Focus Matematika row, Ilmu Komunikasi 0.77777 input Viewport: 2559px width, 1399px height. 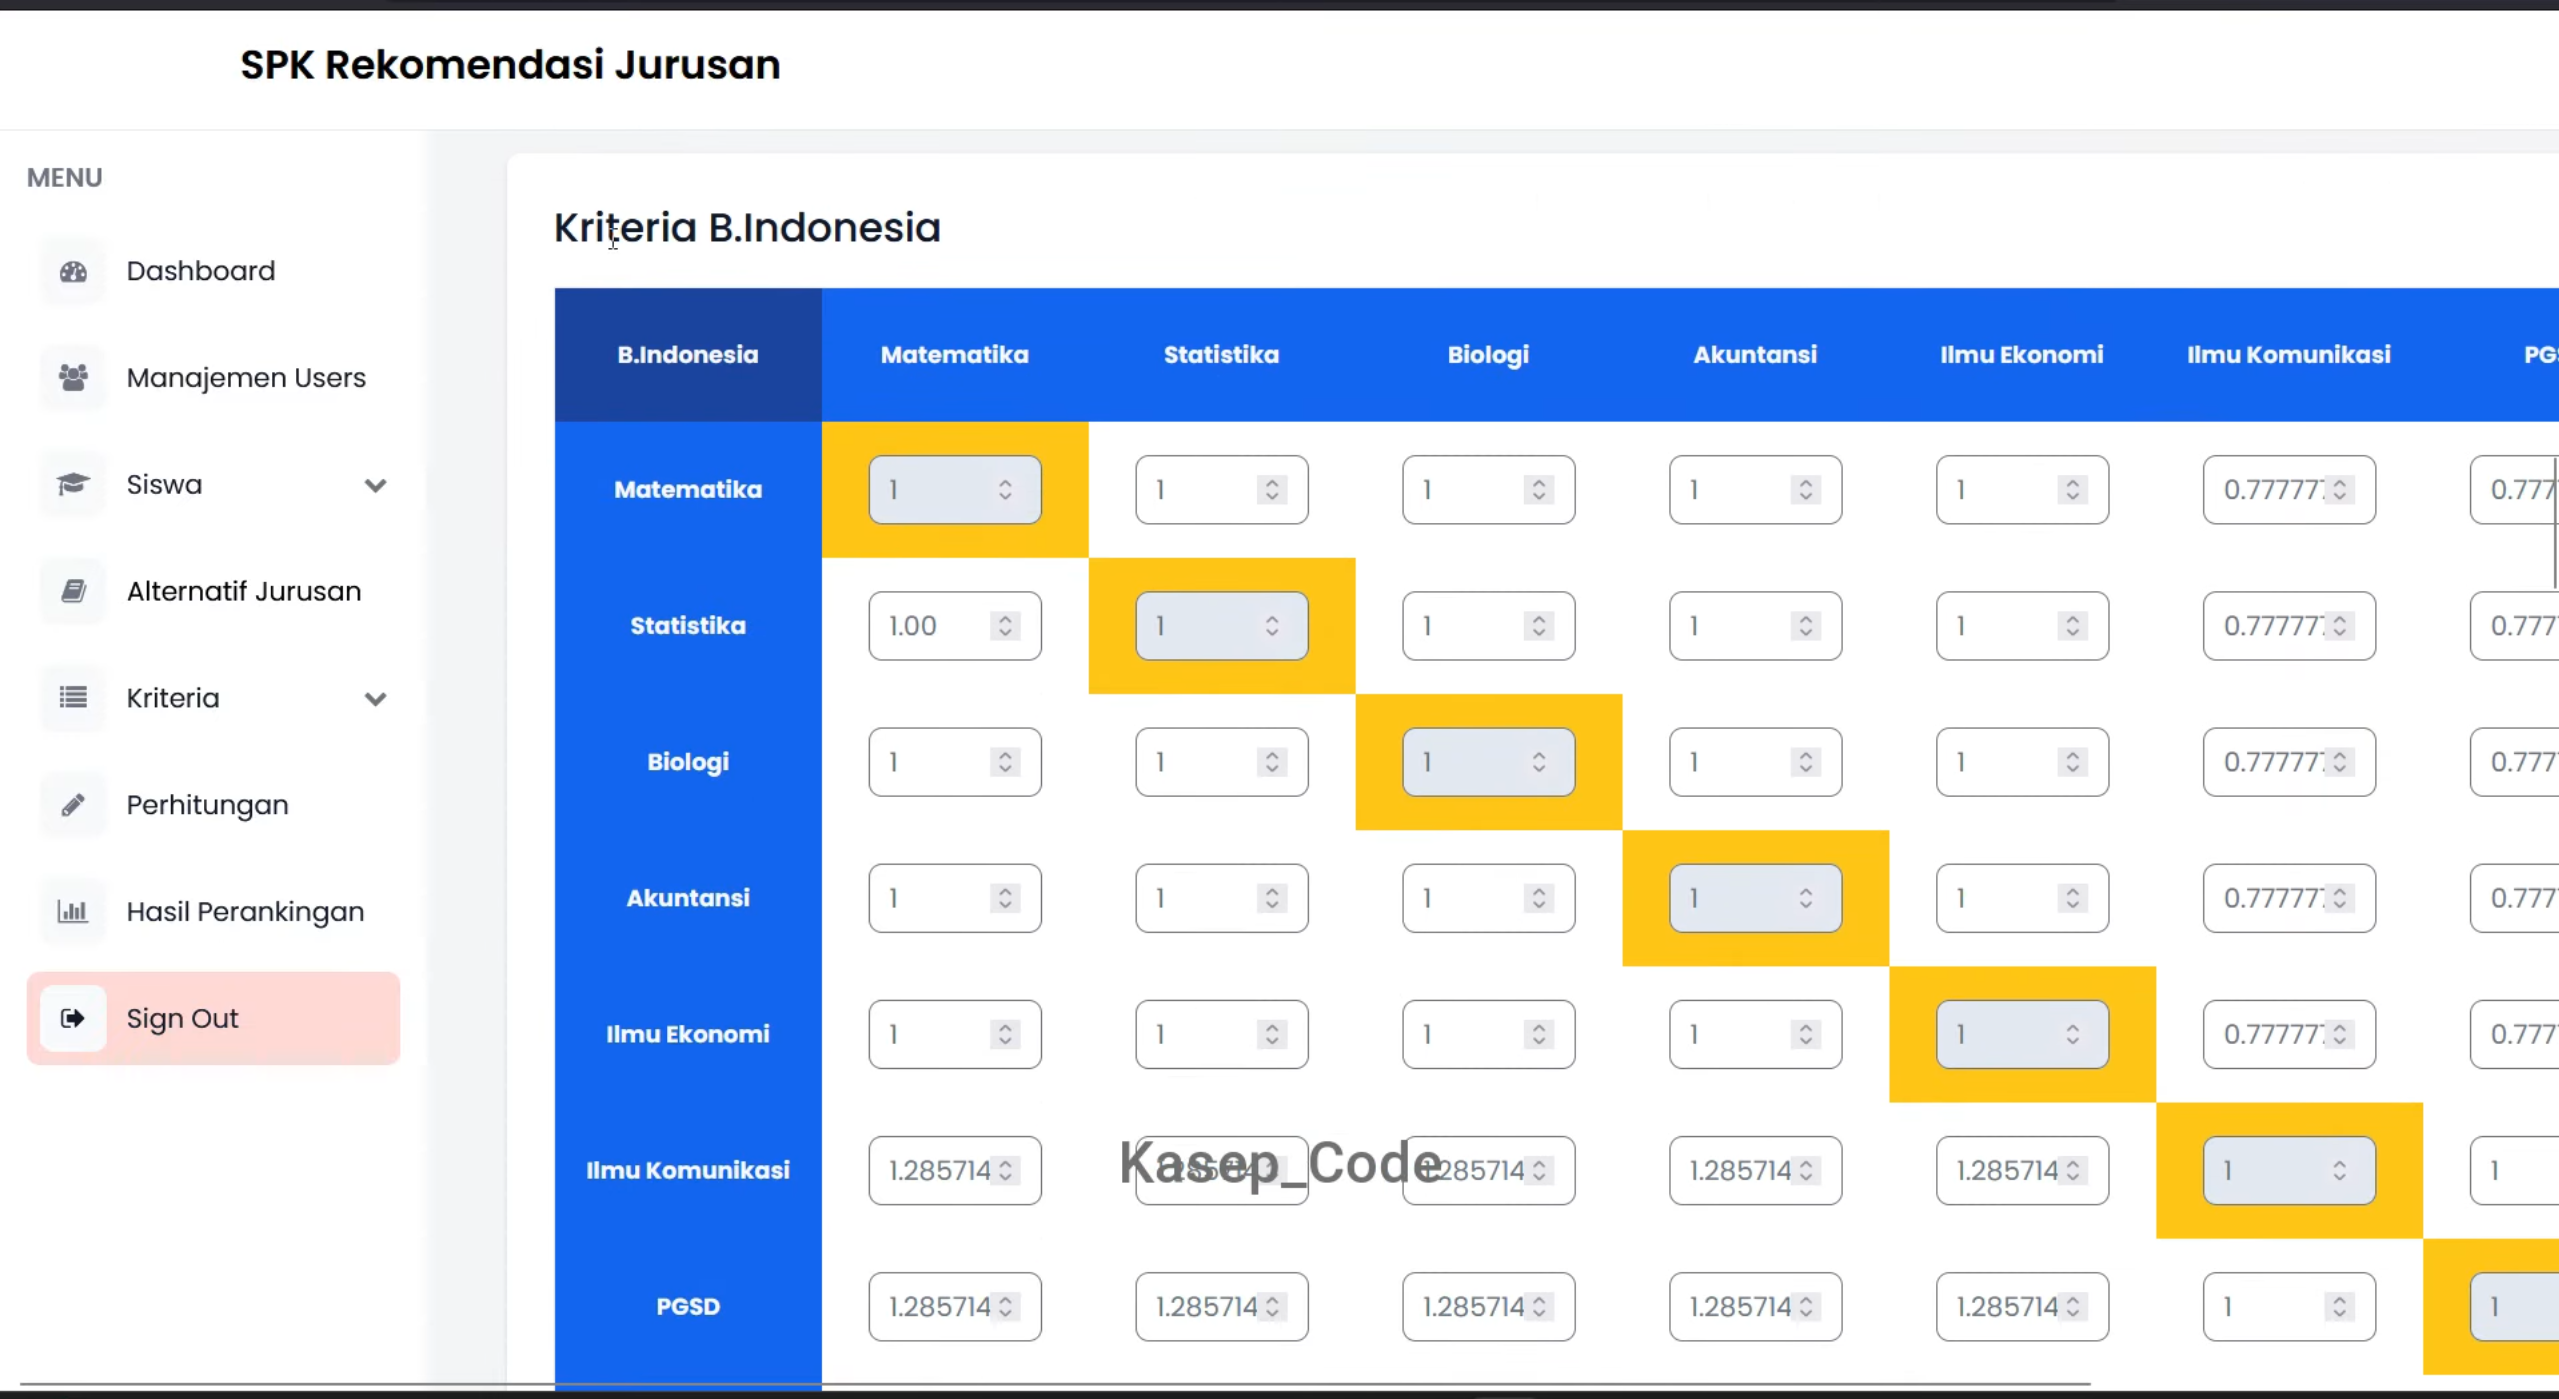(2289, 490)
